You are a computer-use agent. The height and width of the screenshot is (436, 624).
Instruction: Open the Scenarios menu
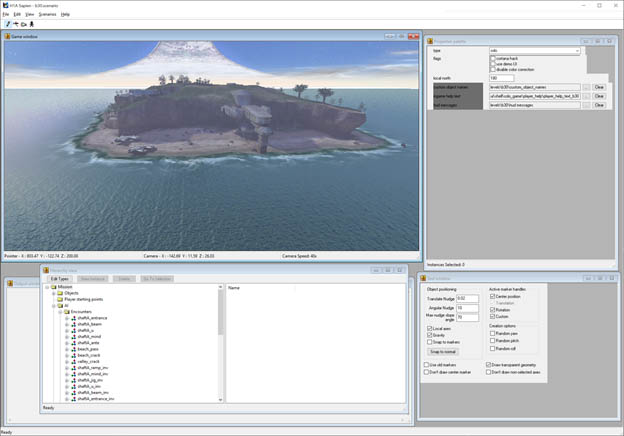point(47,14)
